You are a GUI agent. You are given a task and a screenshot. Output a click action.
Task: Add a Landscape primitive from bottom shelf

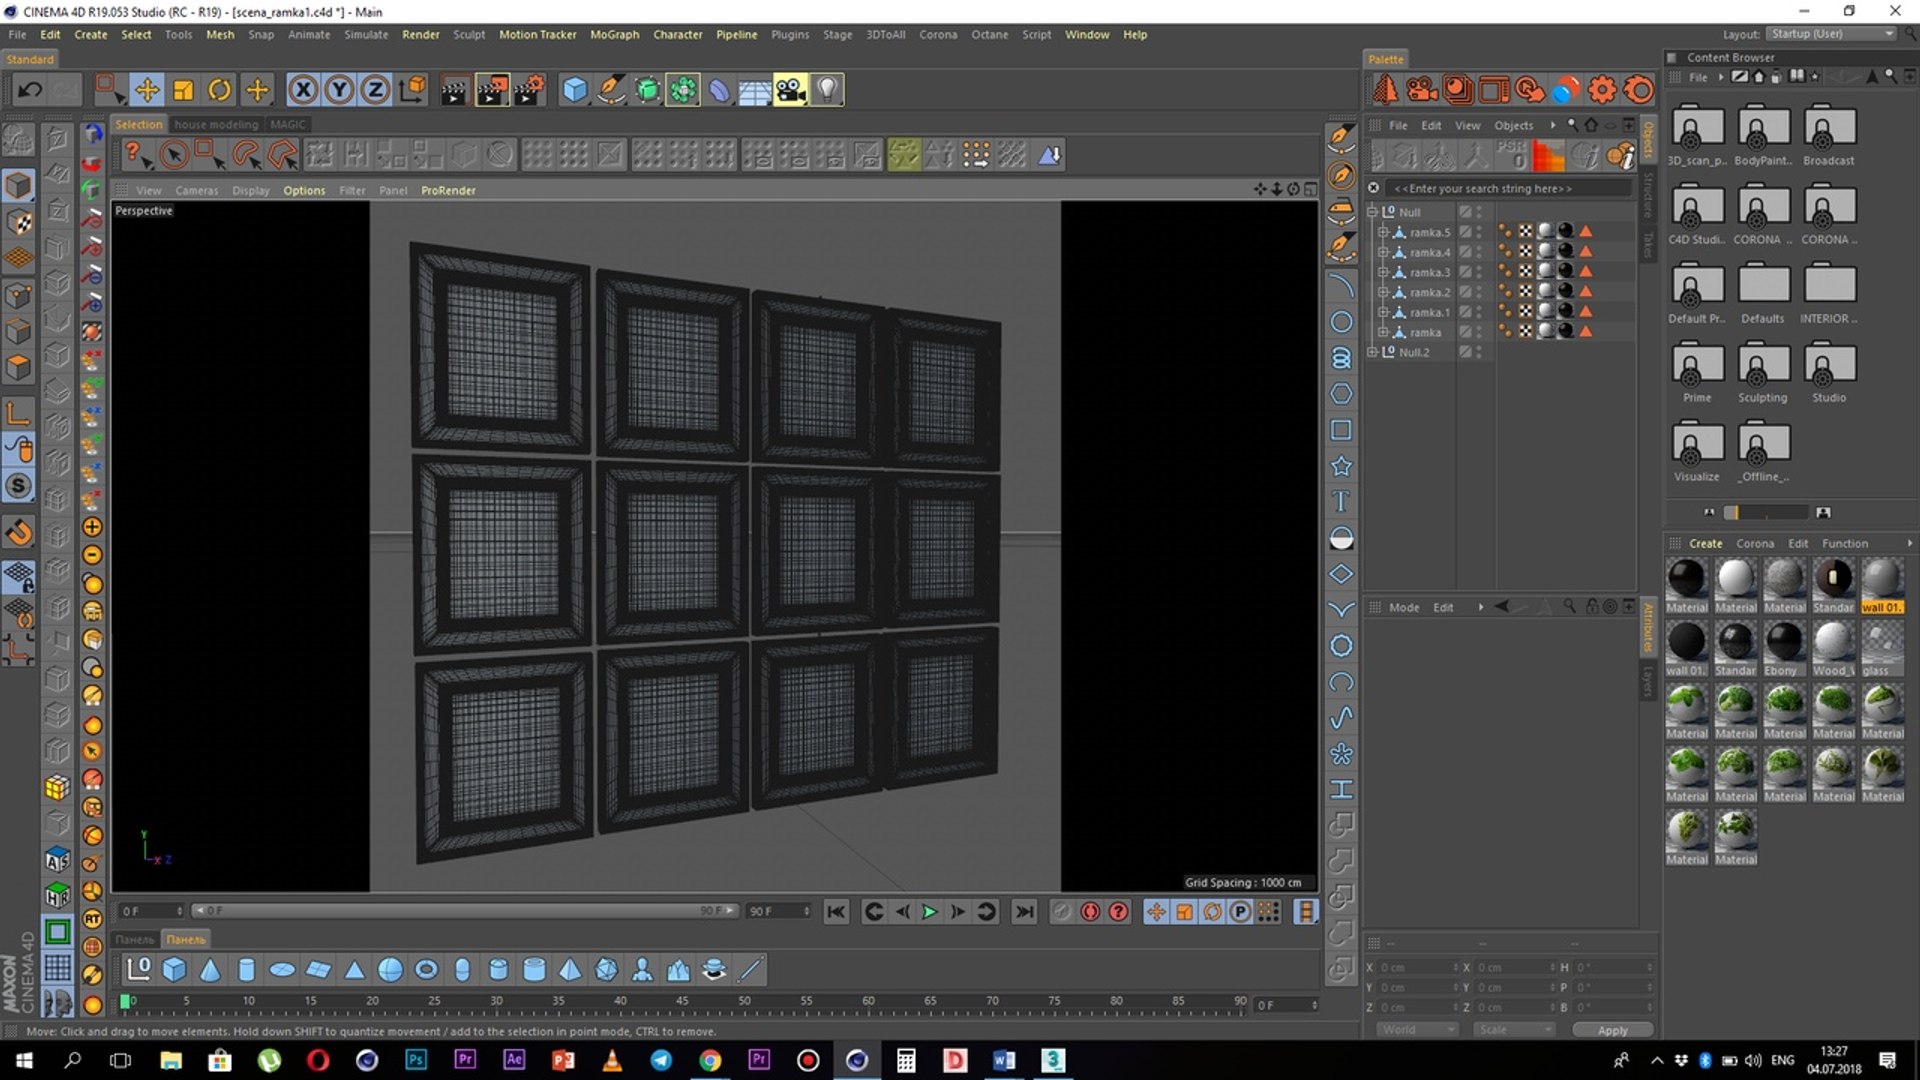click(x=678, y=969)
